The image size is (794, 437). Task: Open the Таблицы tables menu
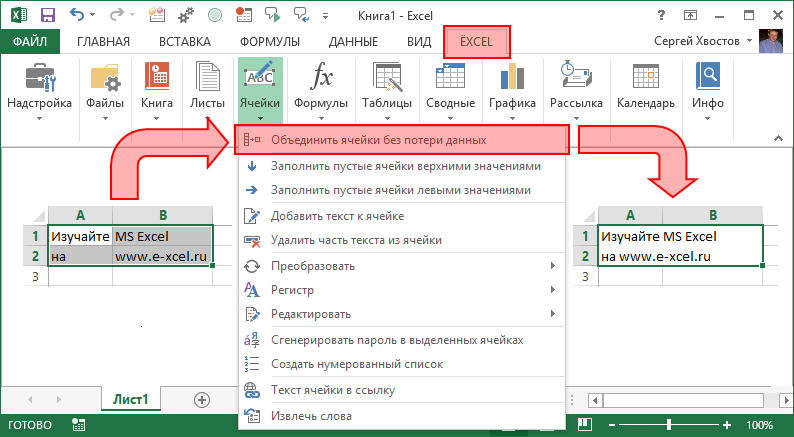click(x=387, y=91)
